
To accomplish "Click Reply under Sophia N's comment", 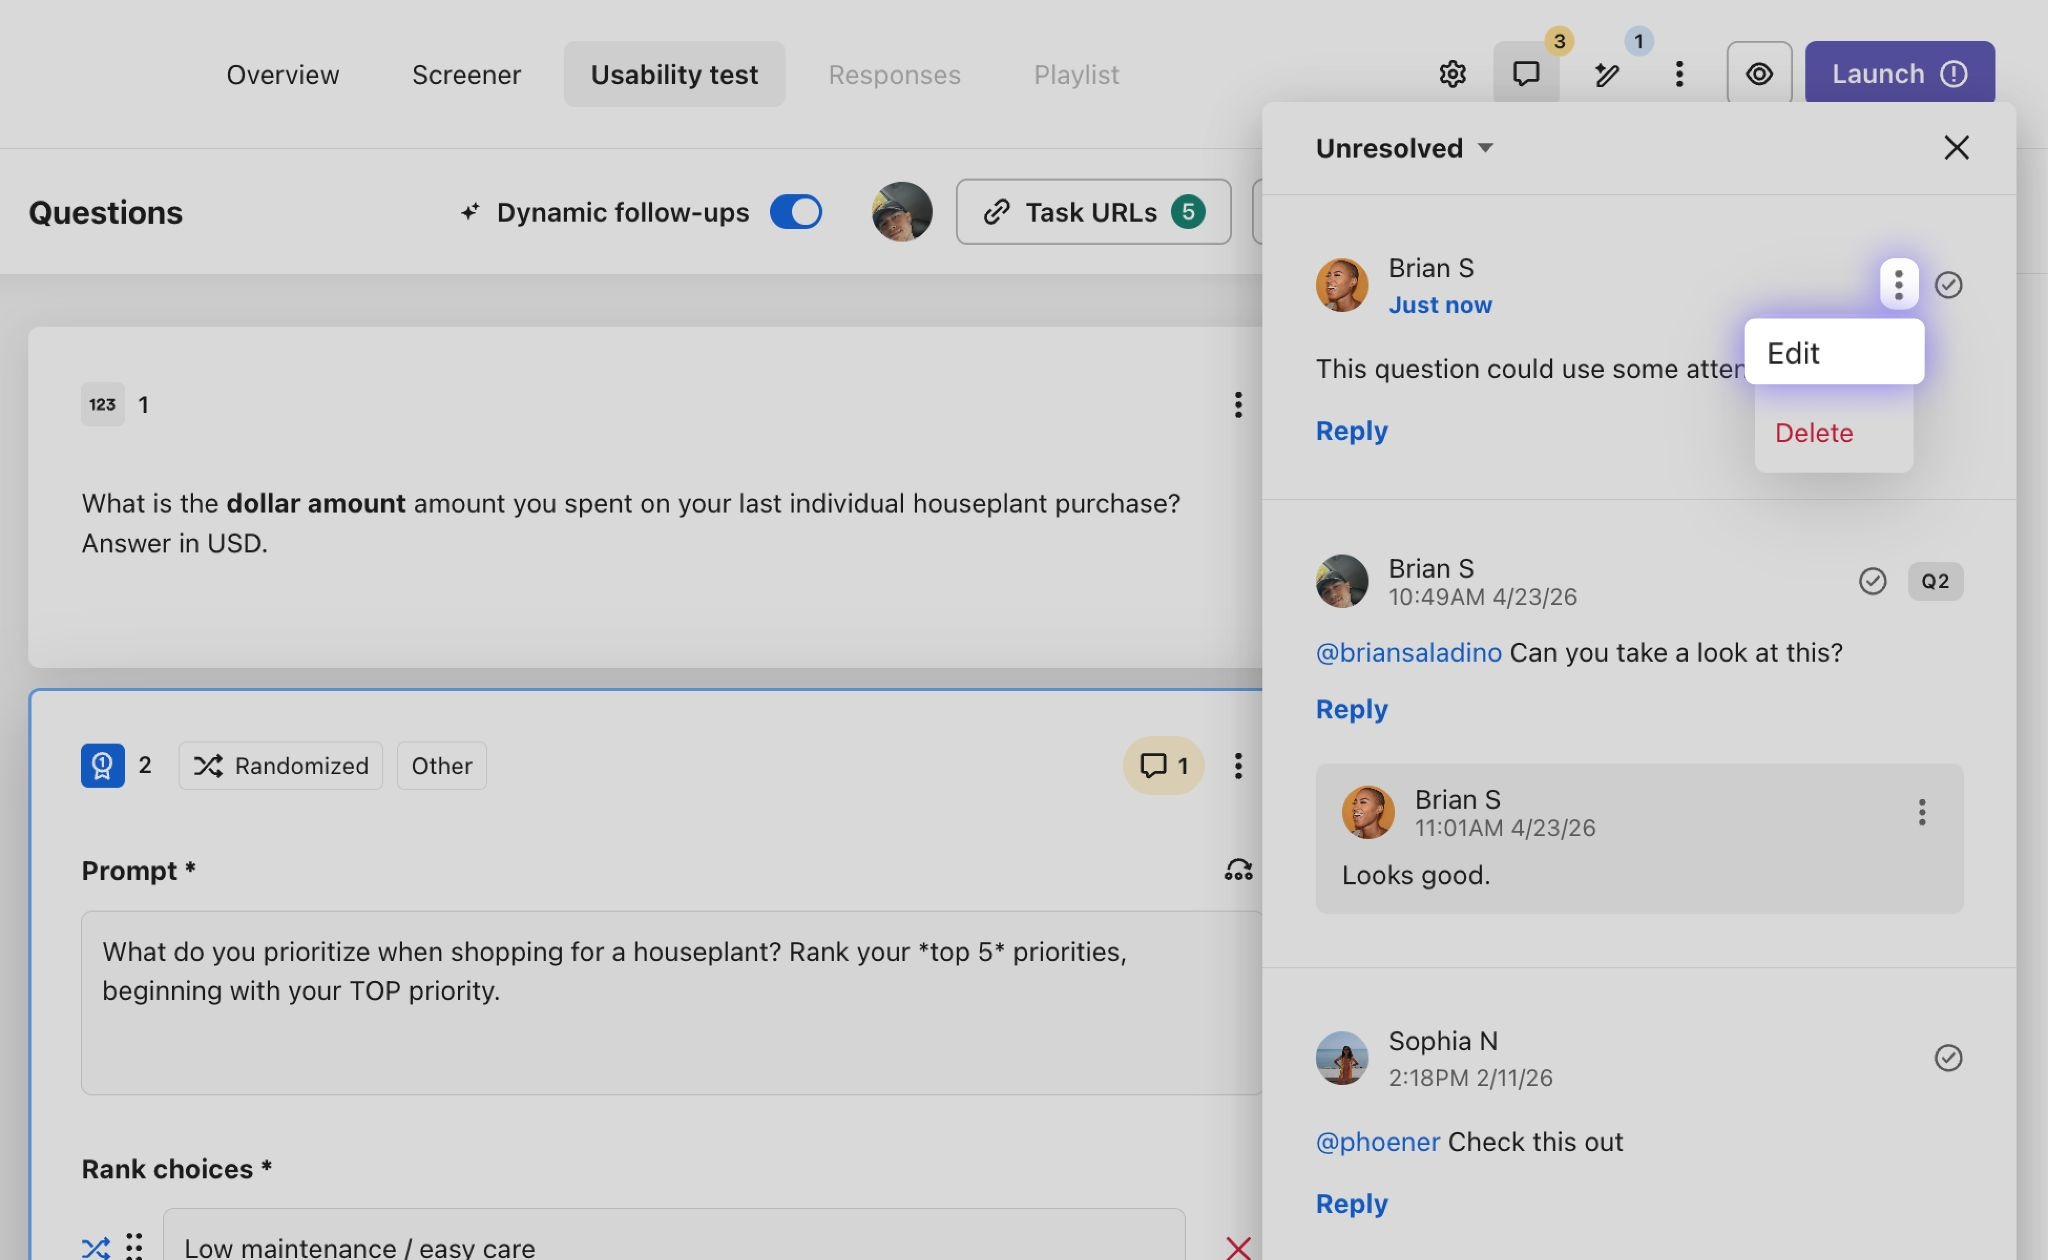I will 1351,1203.
